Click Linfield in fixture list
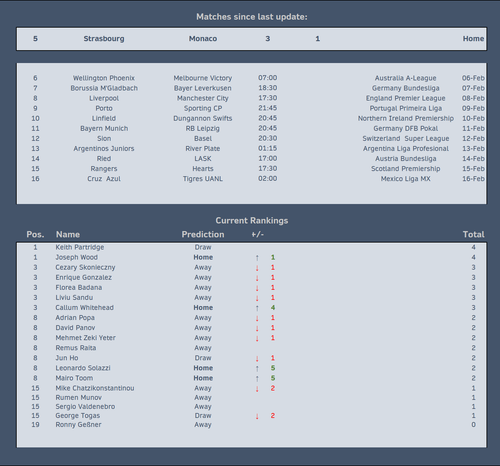The image size is (500, 466). click(x=104, y=118)
